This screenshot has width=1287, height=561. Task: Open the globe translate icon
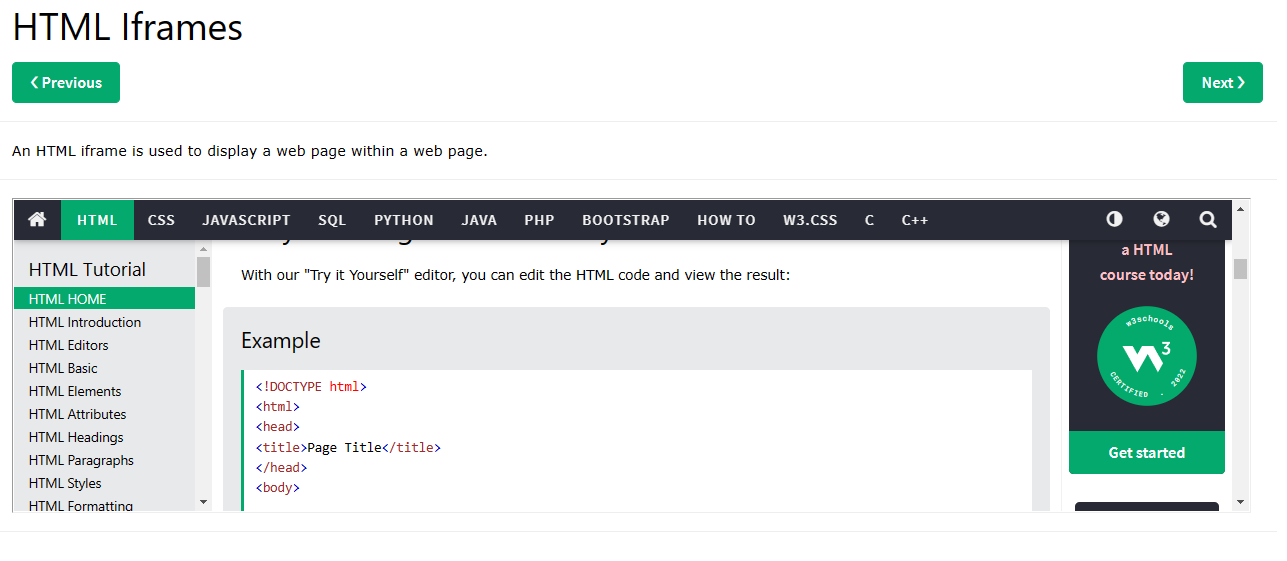point(1161,220)
